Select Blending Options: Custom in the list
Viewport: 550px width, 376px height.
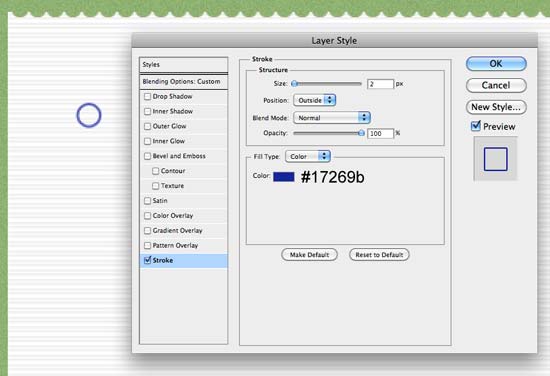point(183,82)
